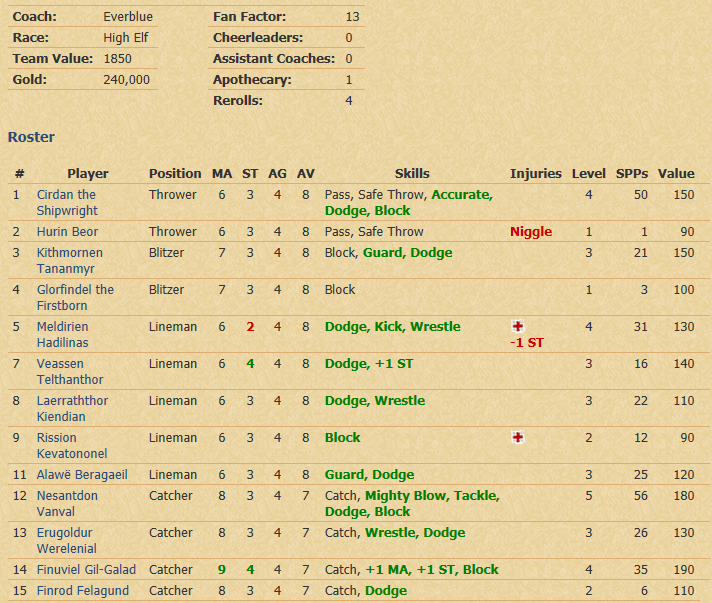Click the Gold amount 240,000
The width and height of the screenshot is (712, 603).
(x=127, y=80)
